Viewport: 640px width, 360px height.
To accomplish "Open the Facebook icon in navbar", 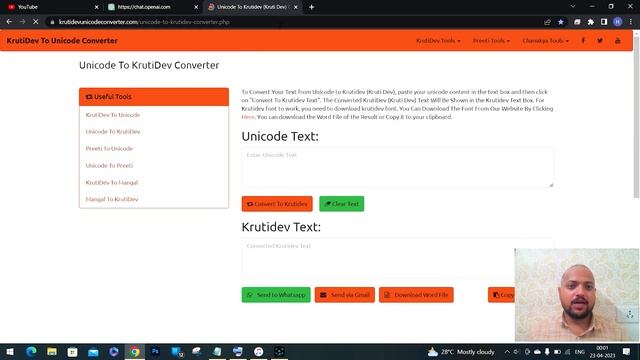I will pos(583,40).
